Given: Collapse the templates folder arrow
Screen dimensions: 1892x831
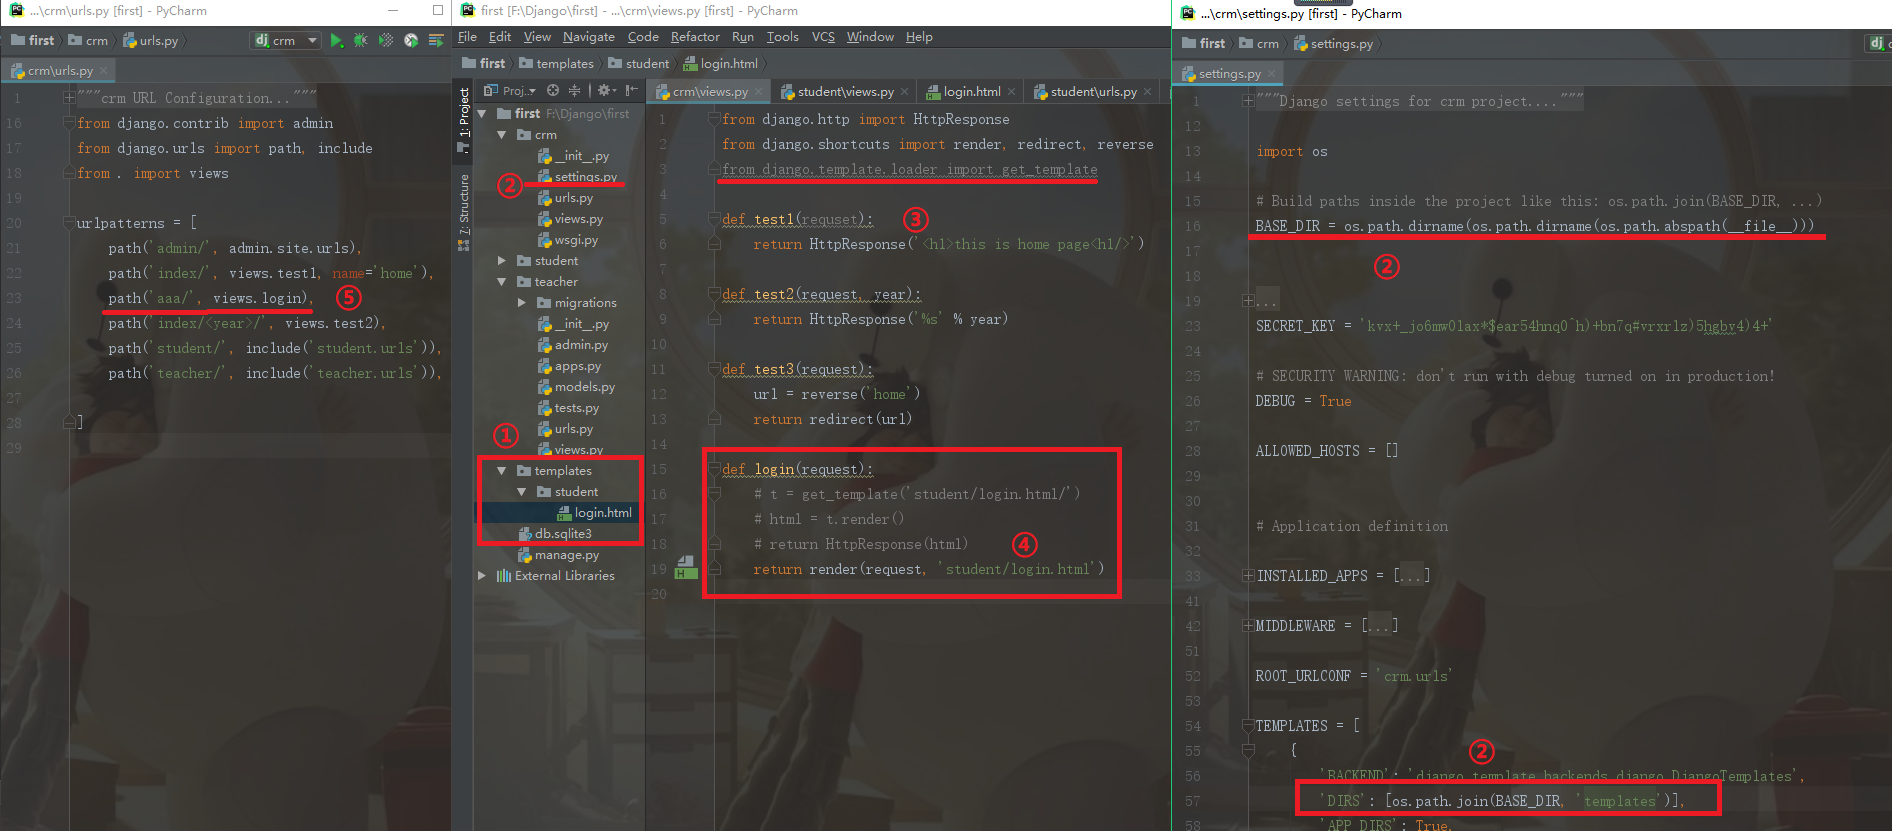Looking at the screenshot, I should (502, 471).
